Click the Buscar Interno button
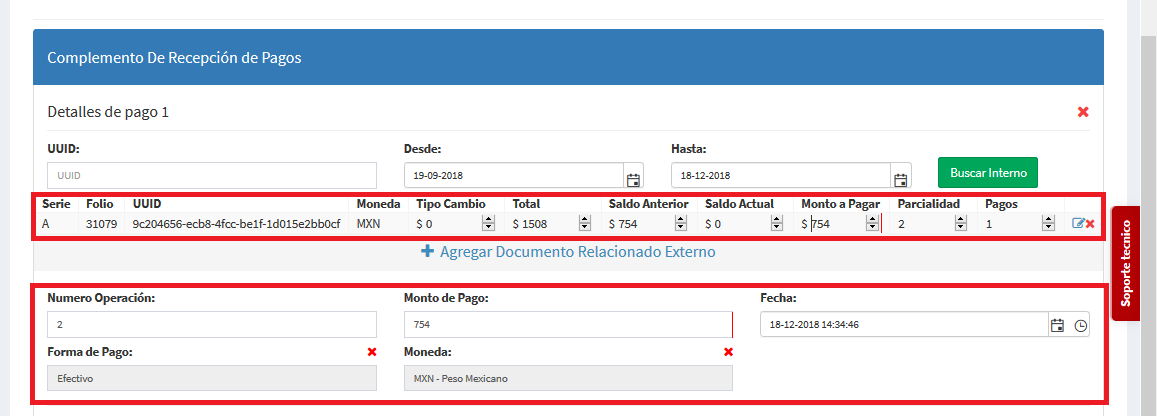 [x=988, y=172]
